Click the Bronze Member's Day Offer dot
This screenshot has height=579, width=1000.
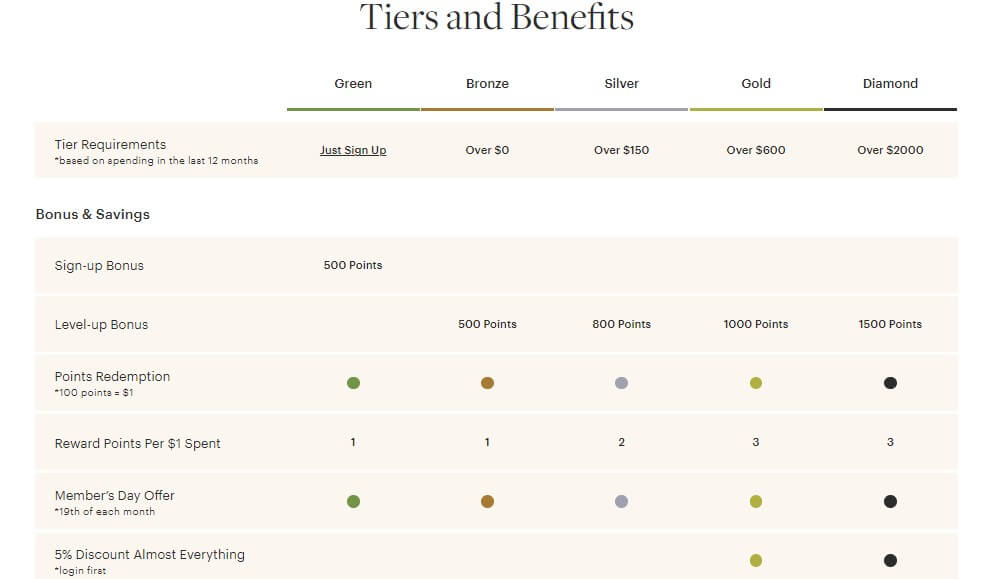point(487,501)
